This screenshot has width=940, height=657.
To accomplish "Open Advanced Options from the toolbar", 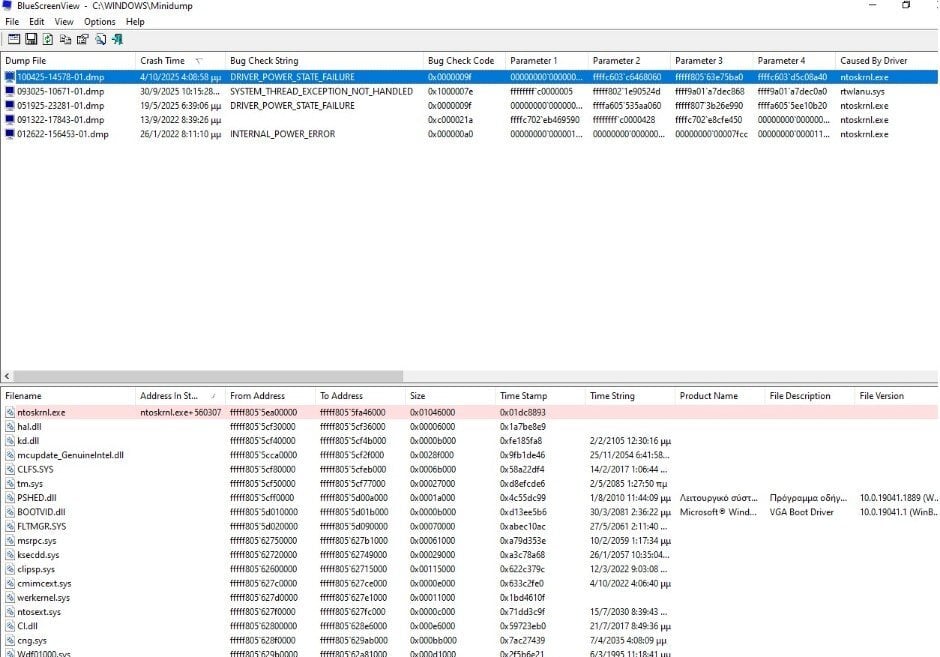I will 14,39.
